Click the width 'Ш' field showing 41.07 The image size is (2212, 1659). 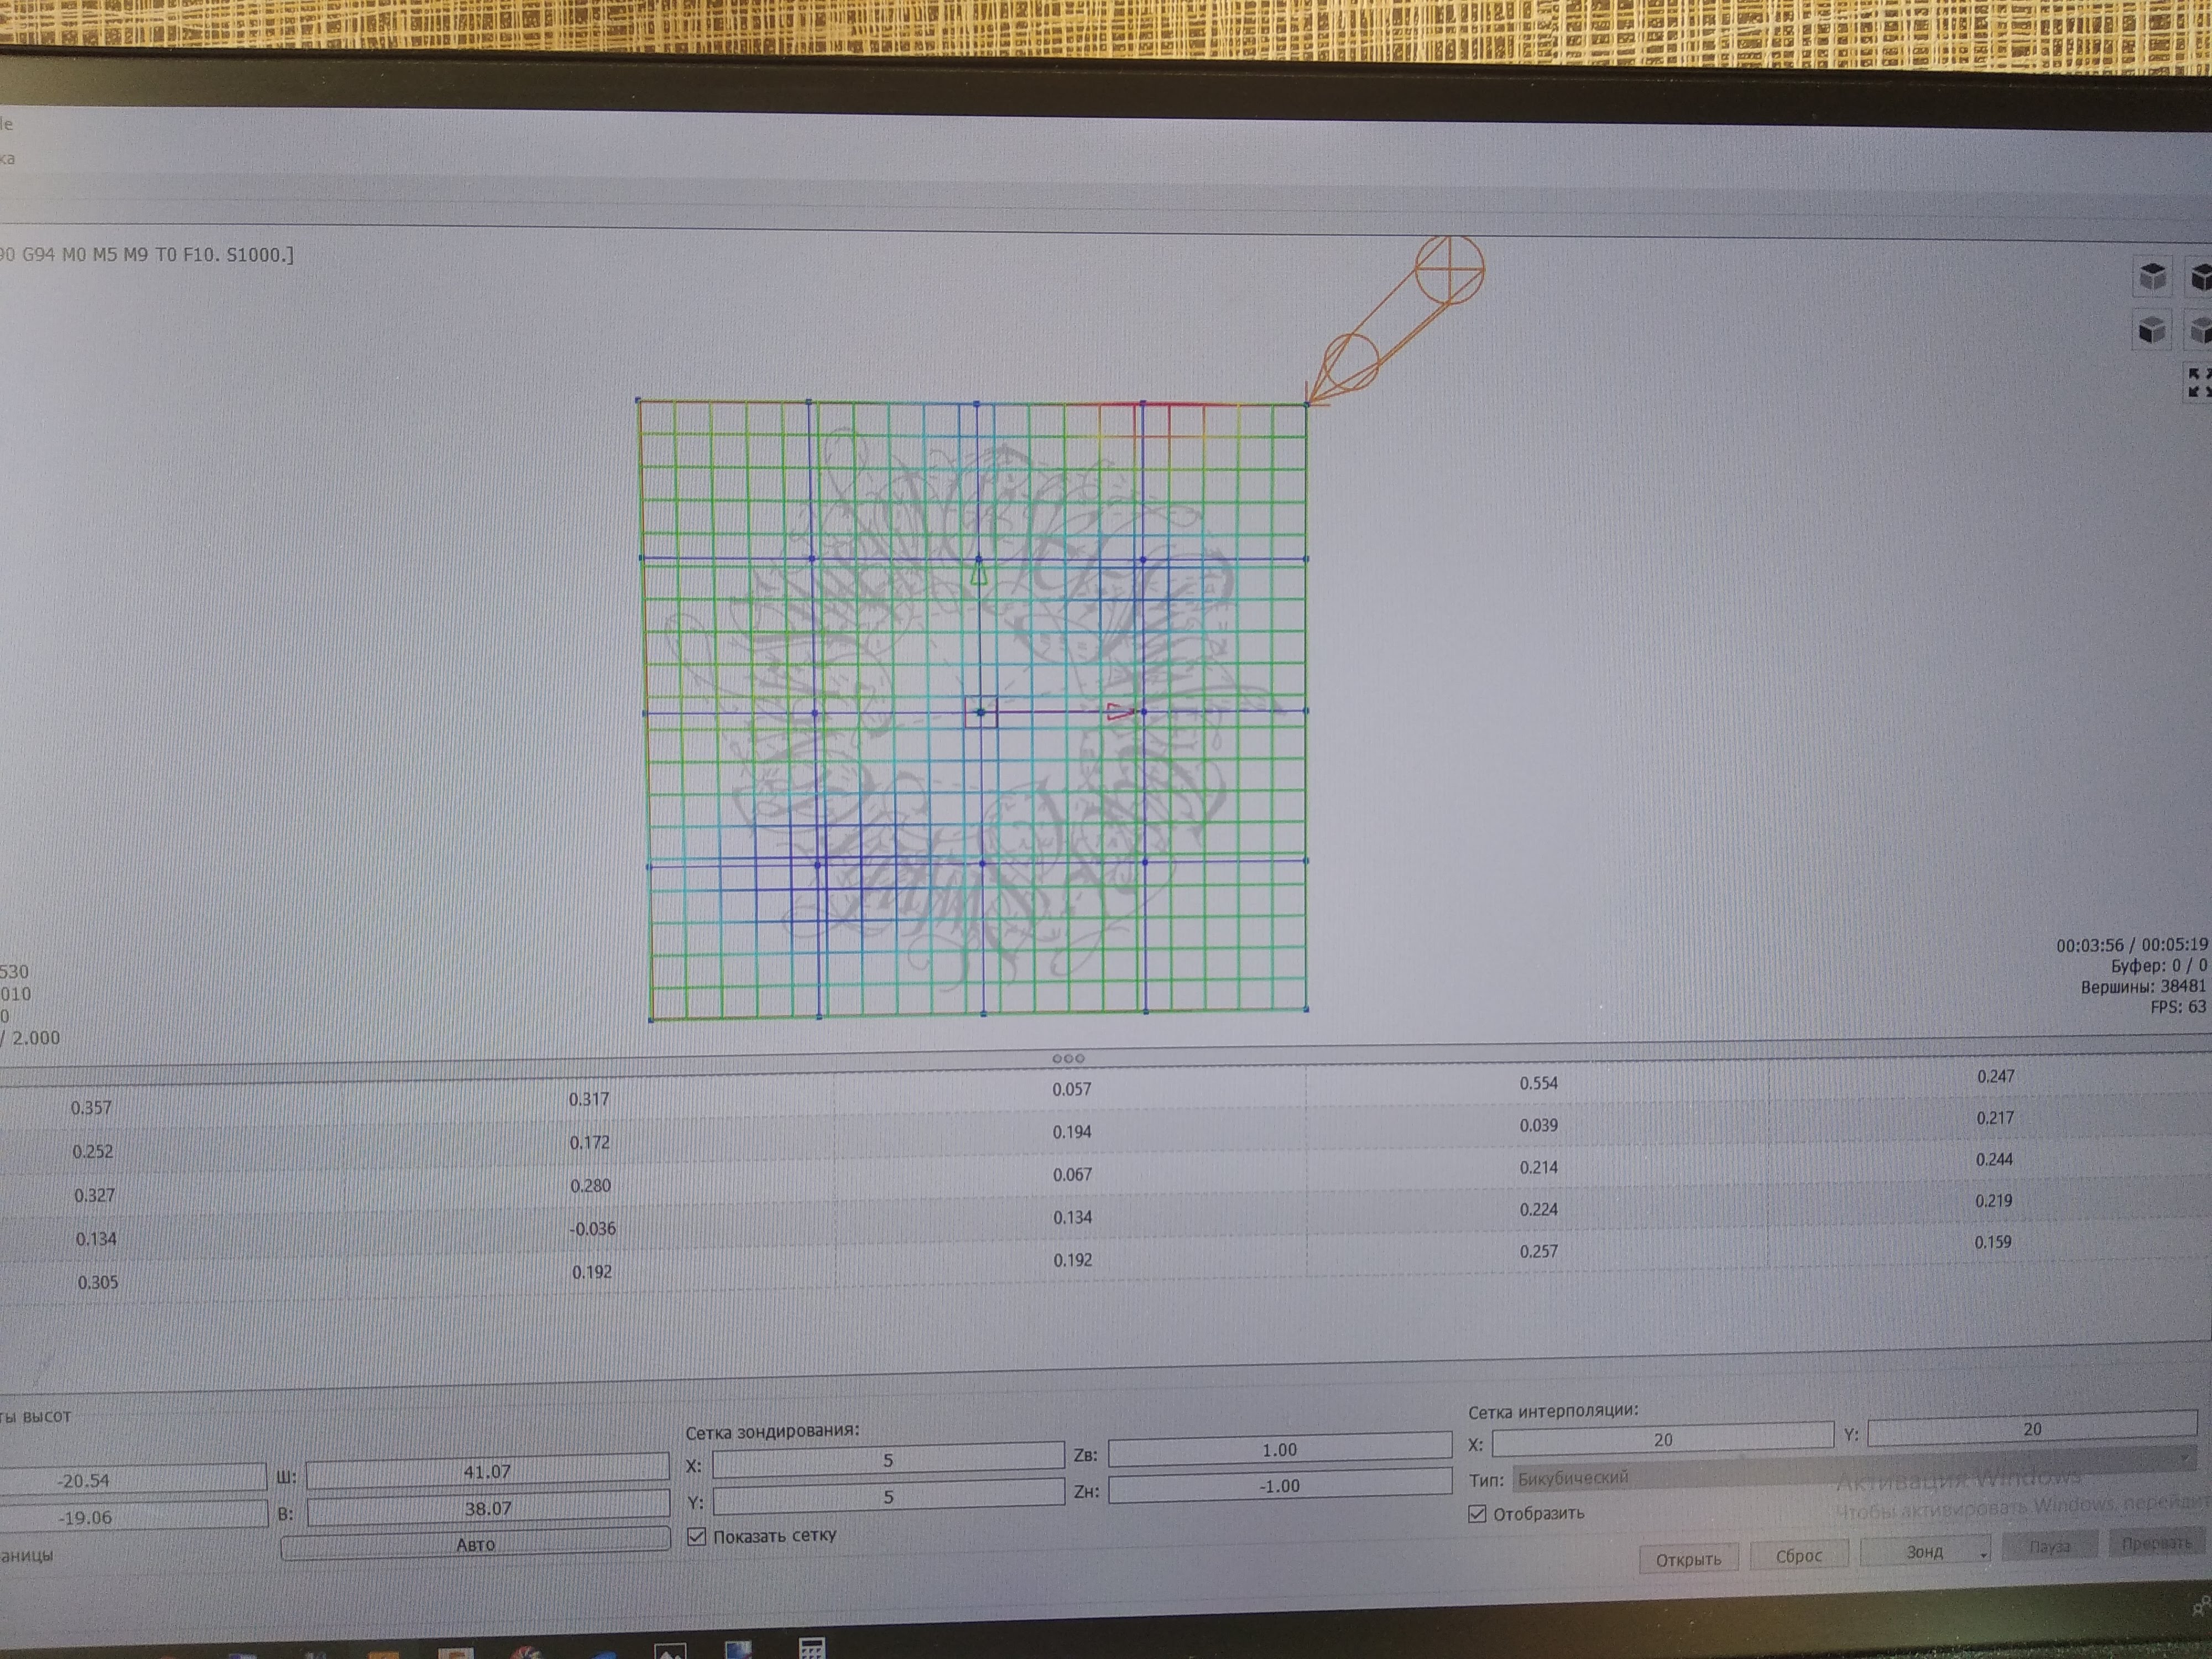tap(487, 1471)
